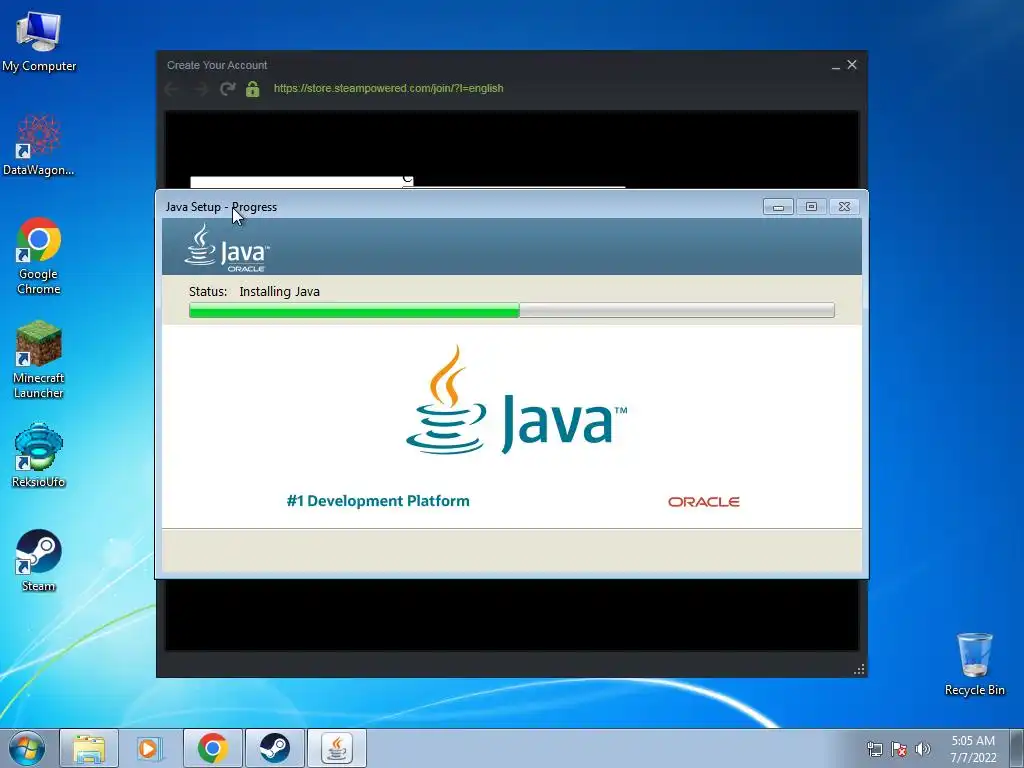Click the Steam window resize grip
Image resolution: width=1024 pixels, height=768 pixels.
(859, 669)
